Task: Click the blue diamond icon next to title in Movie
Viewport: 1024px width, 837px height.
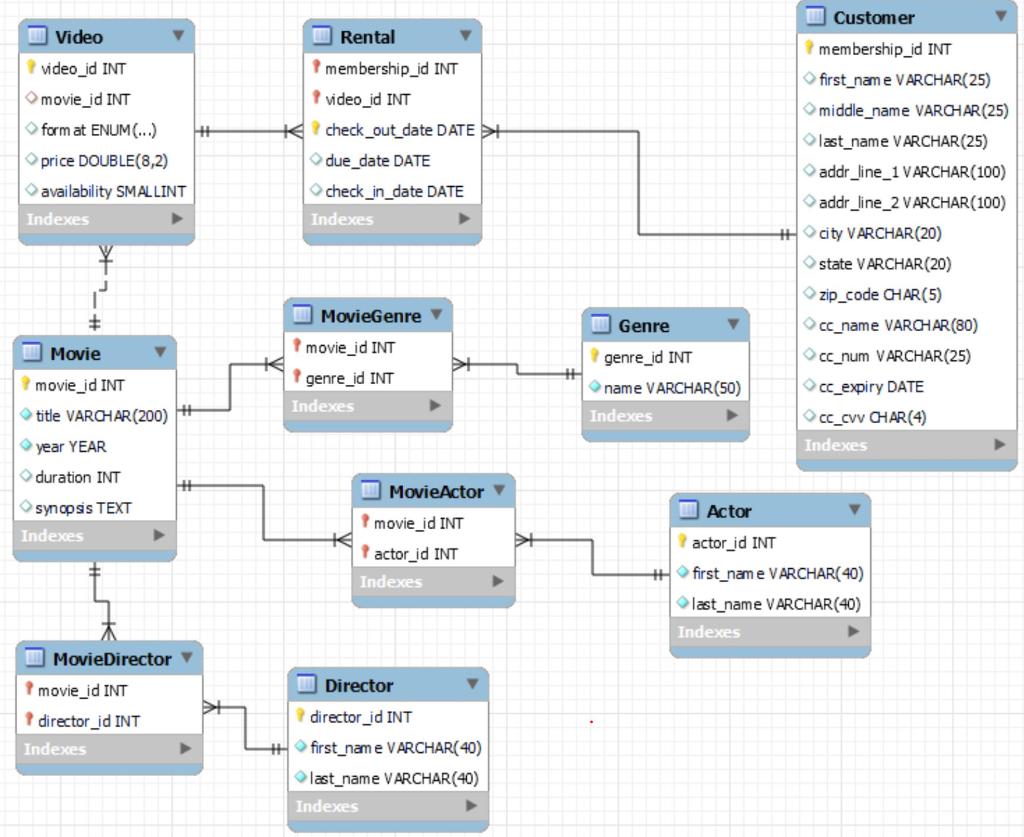Action: pyautogui.click(x=25, y=416)
